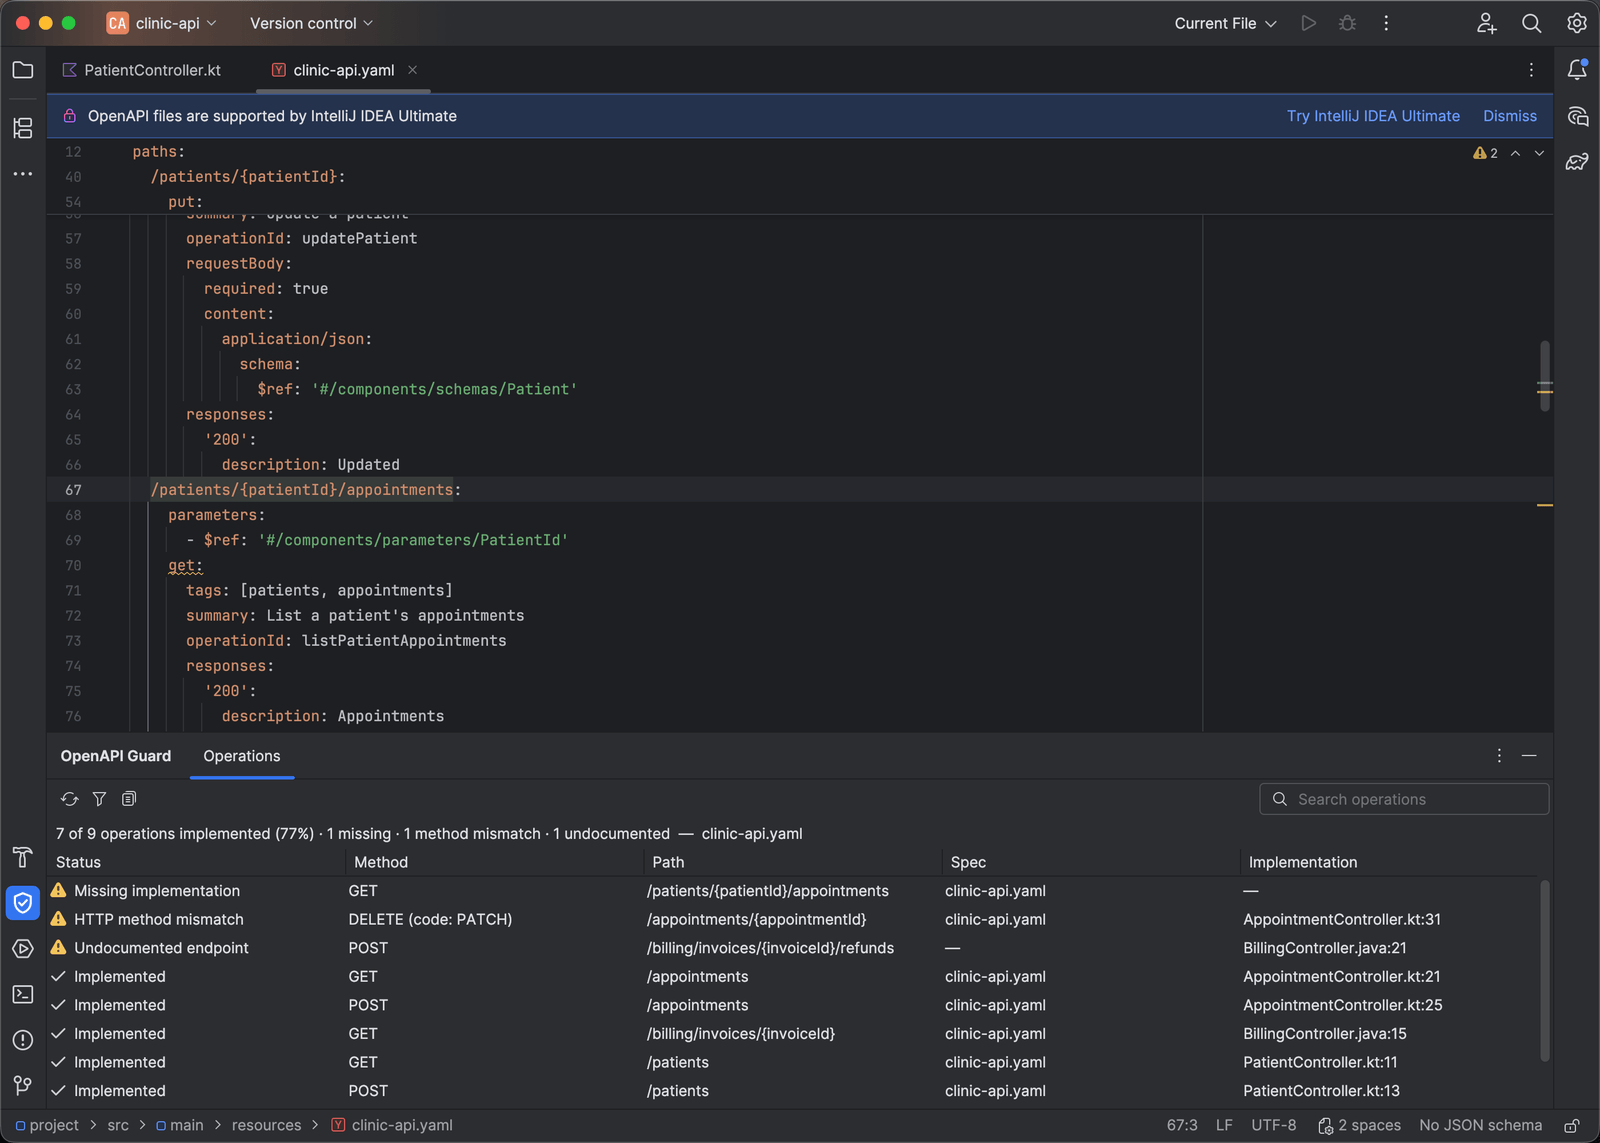Open More Actions vertical dots near Debug

pyautogui.click(x=1386, y=23)
